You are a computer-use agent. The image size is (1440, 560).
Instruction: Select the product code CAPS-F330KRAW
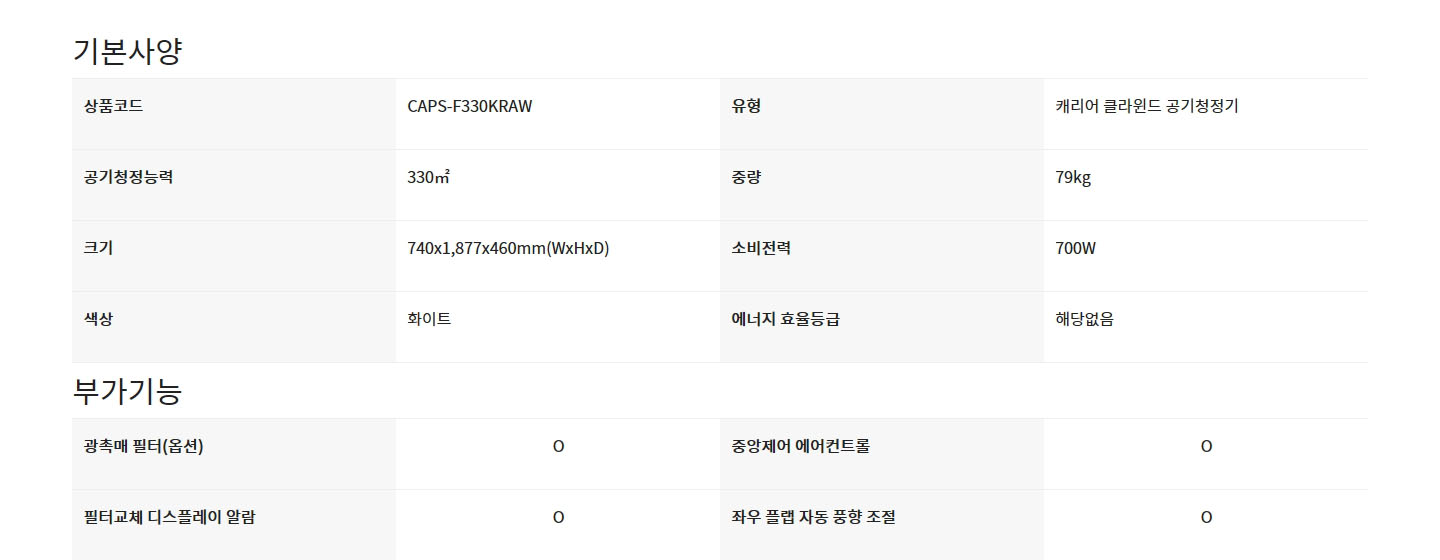coord(470,106)
